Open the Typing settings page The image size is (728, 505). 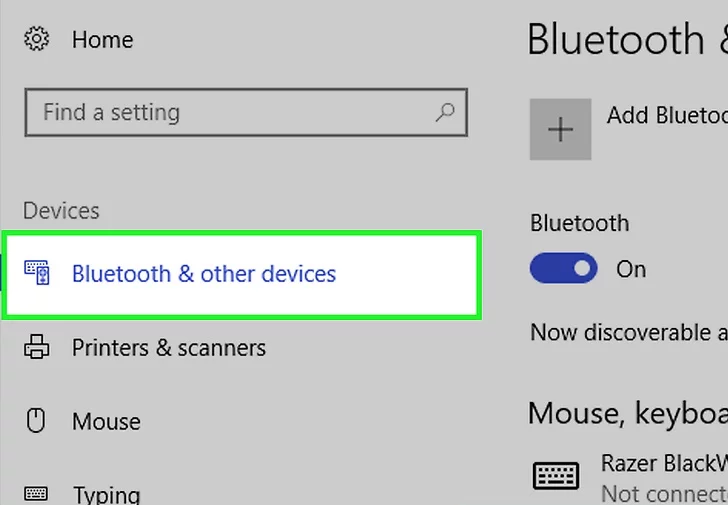click(106, 494)
